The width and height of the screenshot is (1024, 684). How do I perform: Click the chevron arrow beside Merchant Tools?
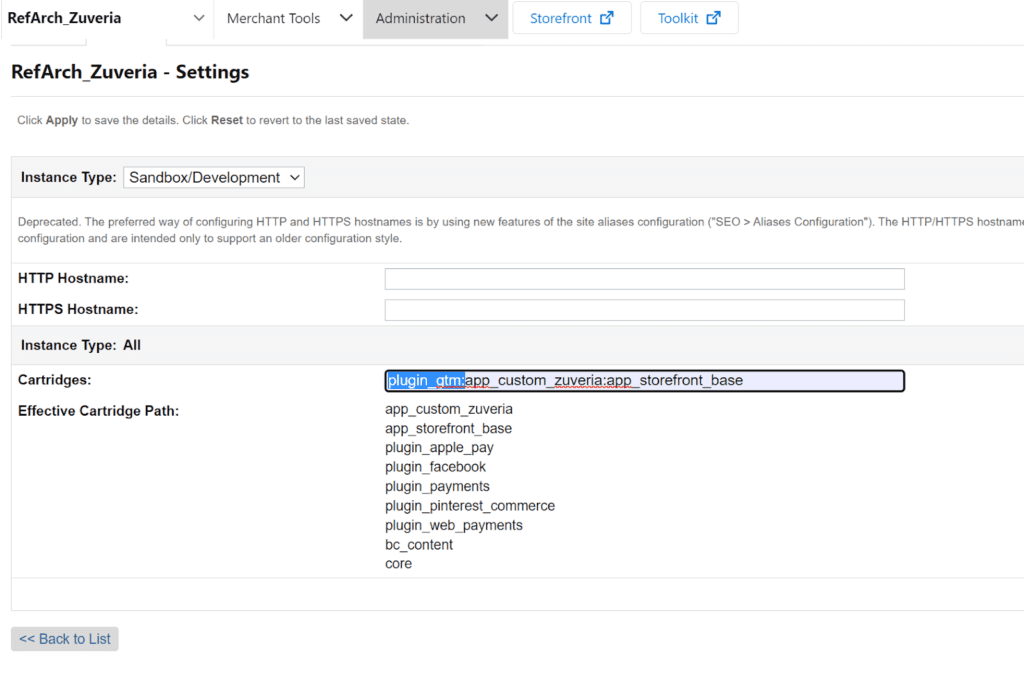point(346,18)
